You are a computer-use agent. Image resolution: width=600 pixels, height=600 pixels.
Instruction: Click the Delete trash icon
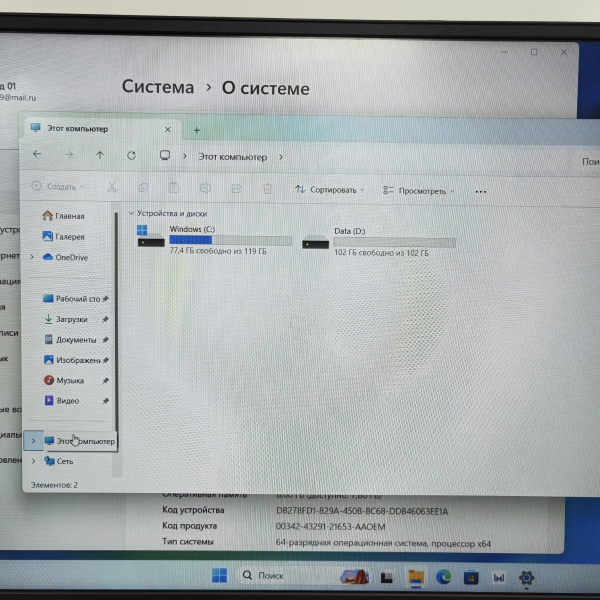click(267, 189)
